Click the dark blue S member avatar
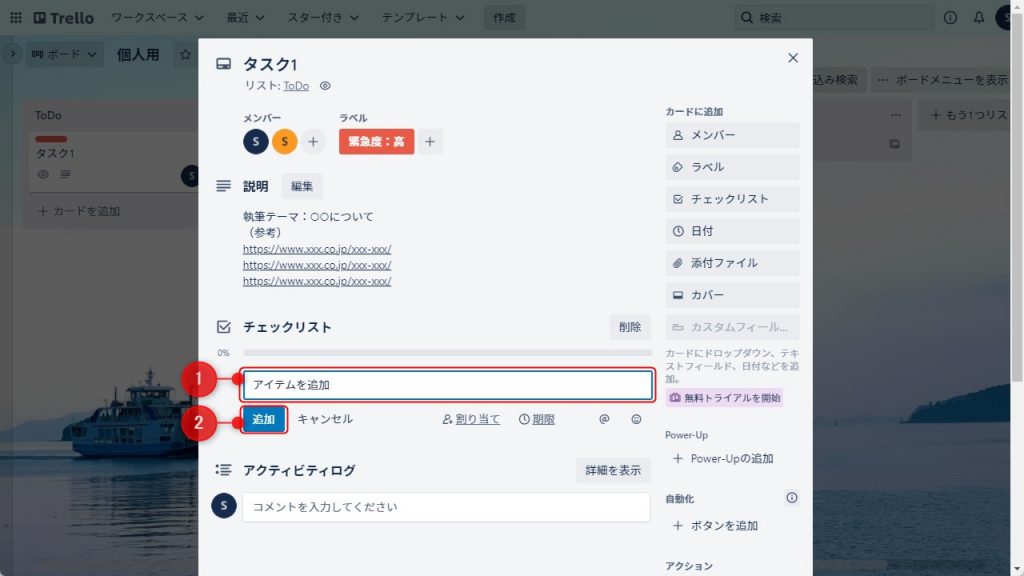 pos(256,142)
